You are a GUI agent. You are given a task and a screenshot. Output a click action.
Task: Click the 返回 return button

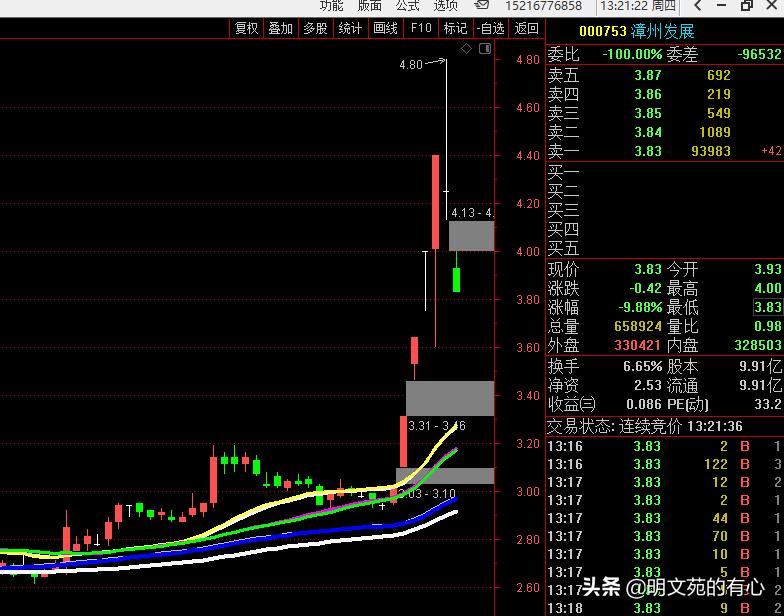tap(526, 28)
